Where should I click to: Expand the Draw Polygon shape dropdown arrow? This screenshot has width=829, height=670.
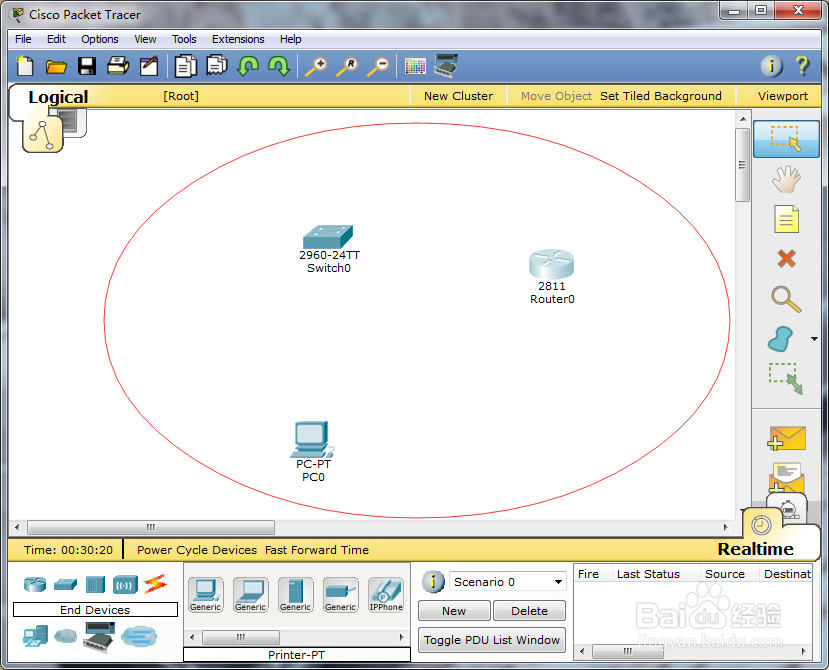[814, 339]
